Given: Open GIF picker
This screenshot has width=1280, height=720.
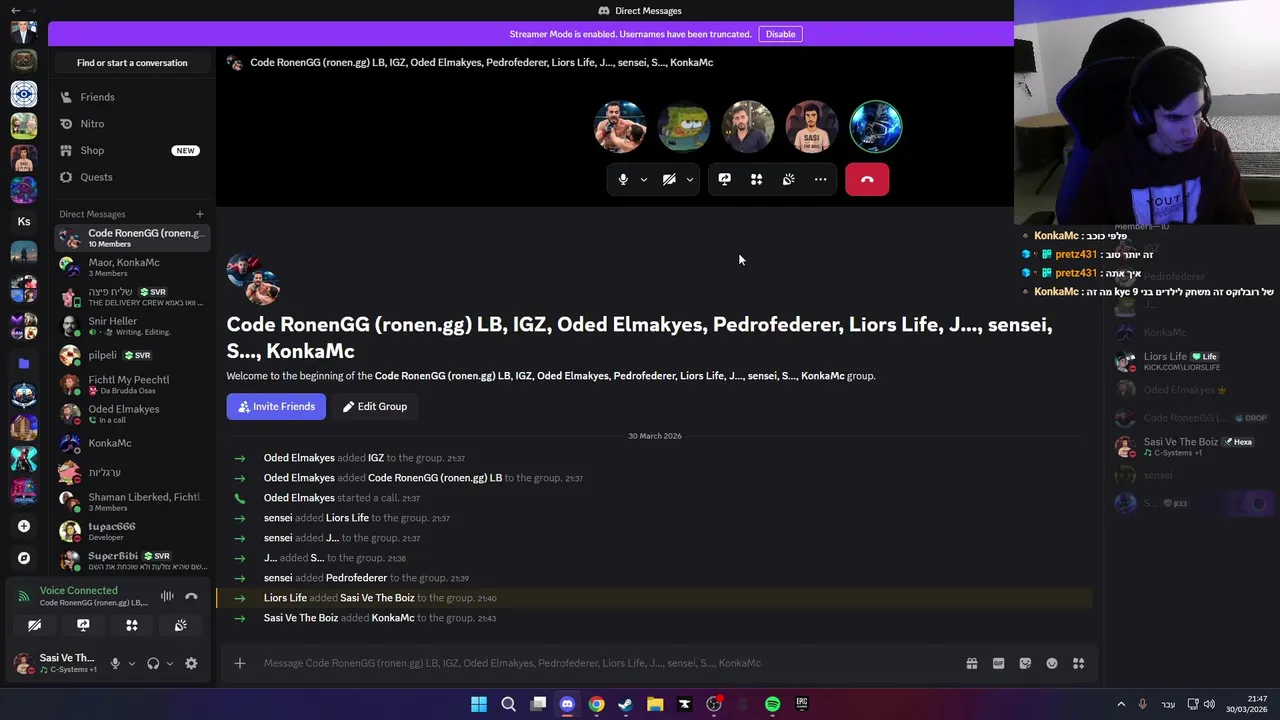Looking at the screenshot, I should 998,663.
